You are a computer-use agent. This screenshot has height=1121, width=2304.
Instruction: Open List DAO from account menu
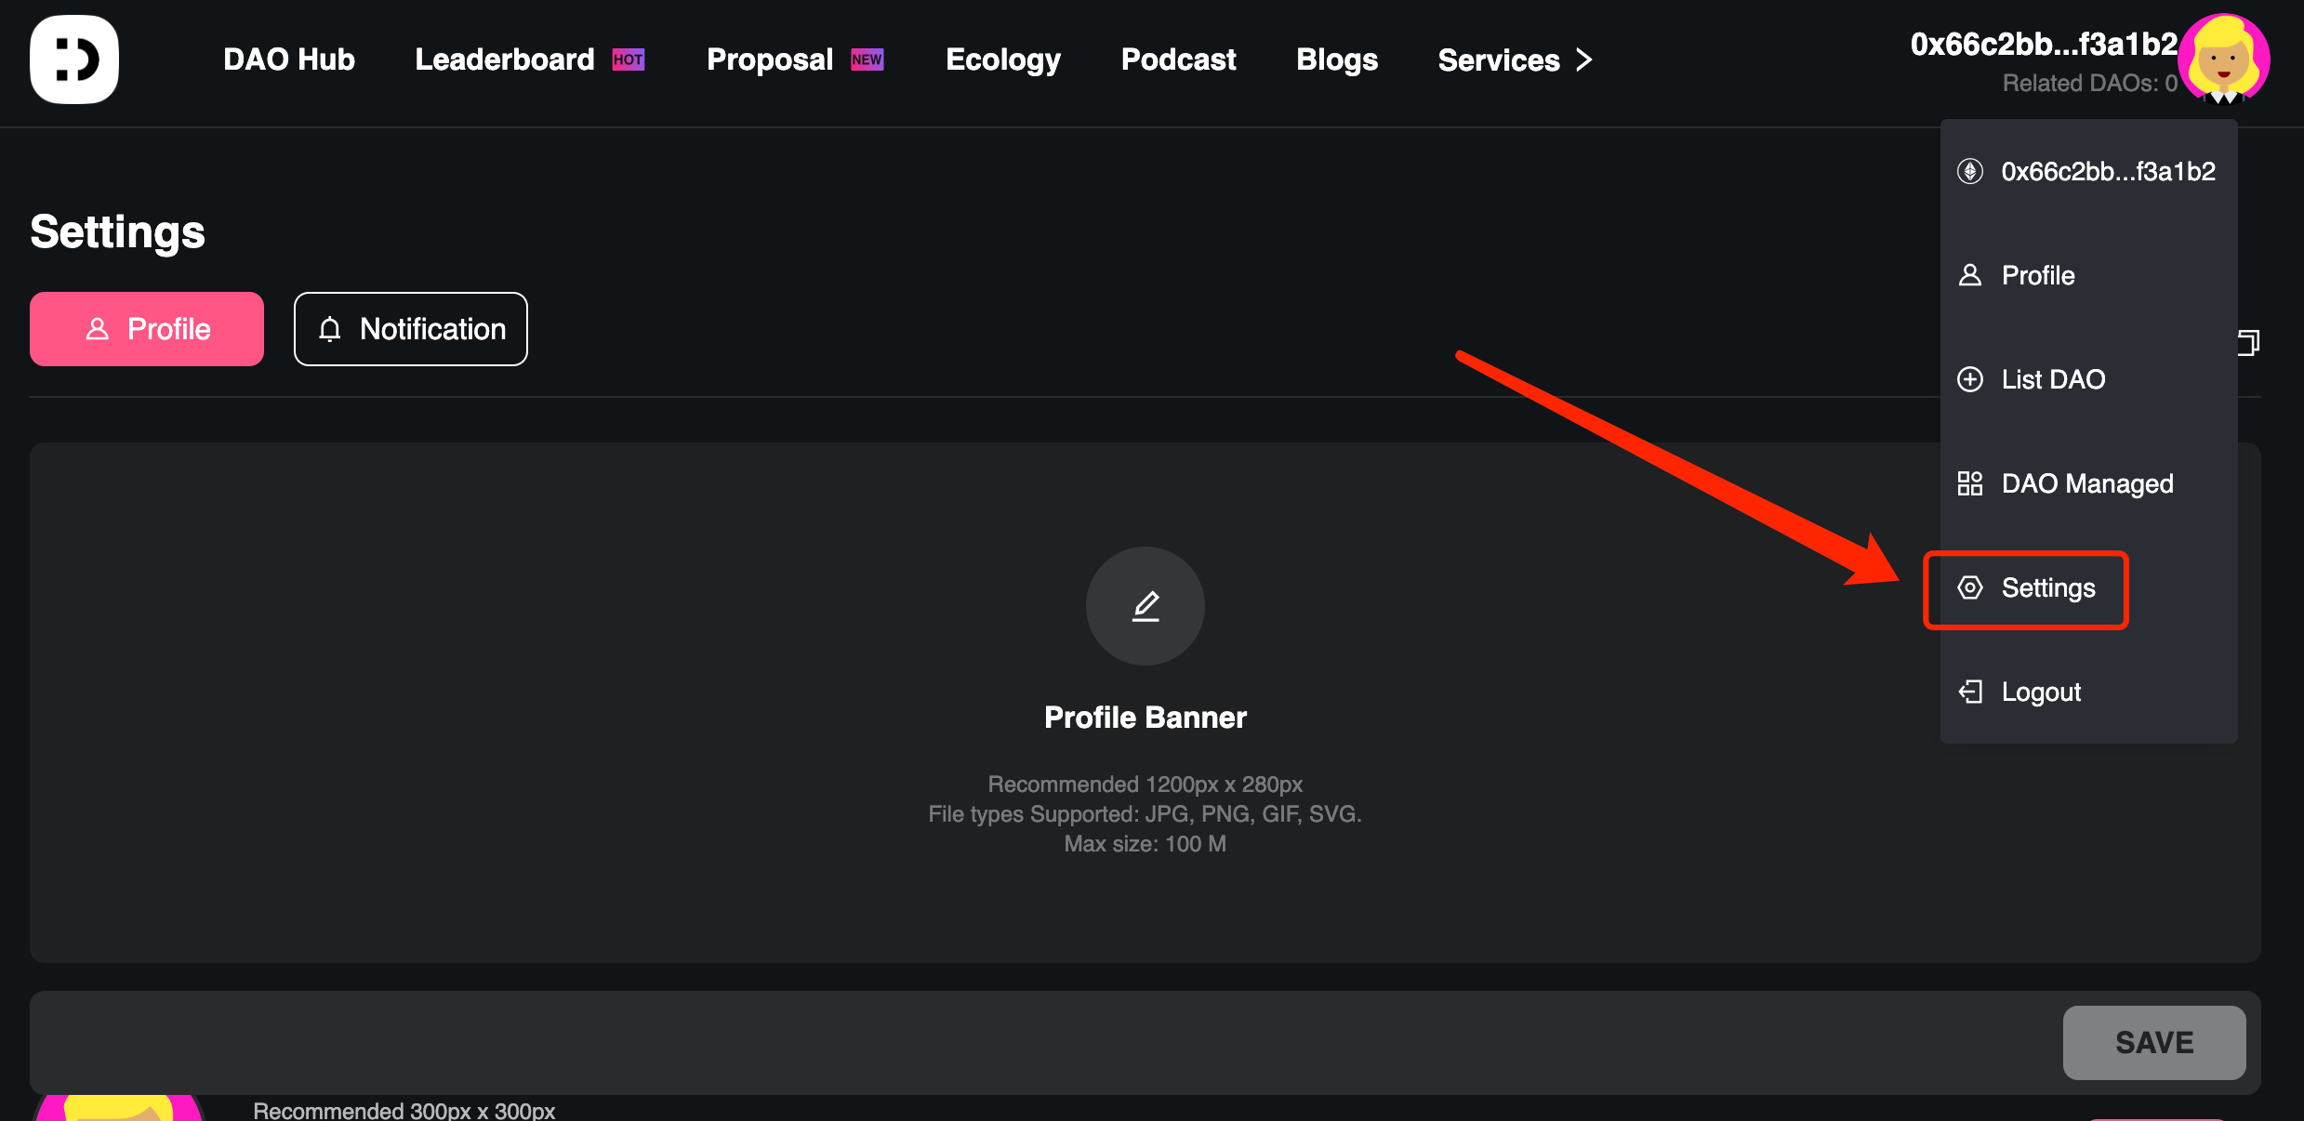(2052, 380)
